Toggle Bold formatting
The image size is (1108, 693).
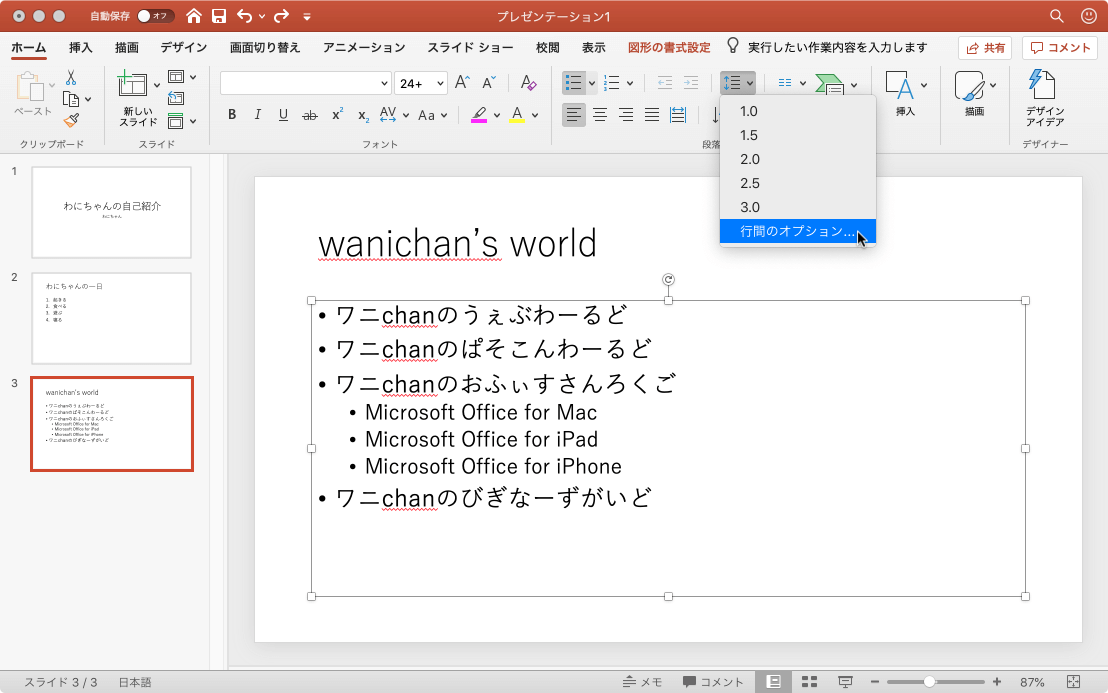click(x=232, y=115)
